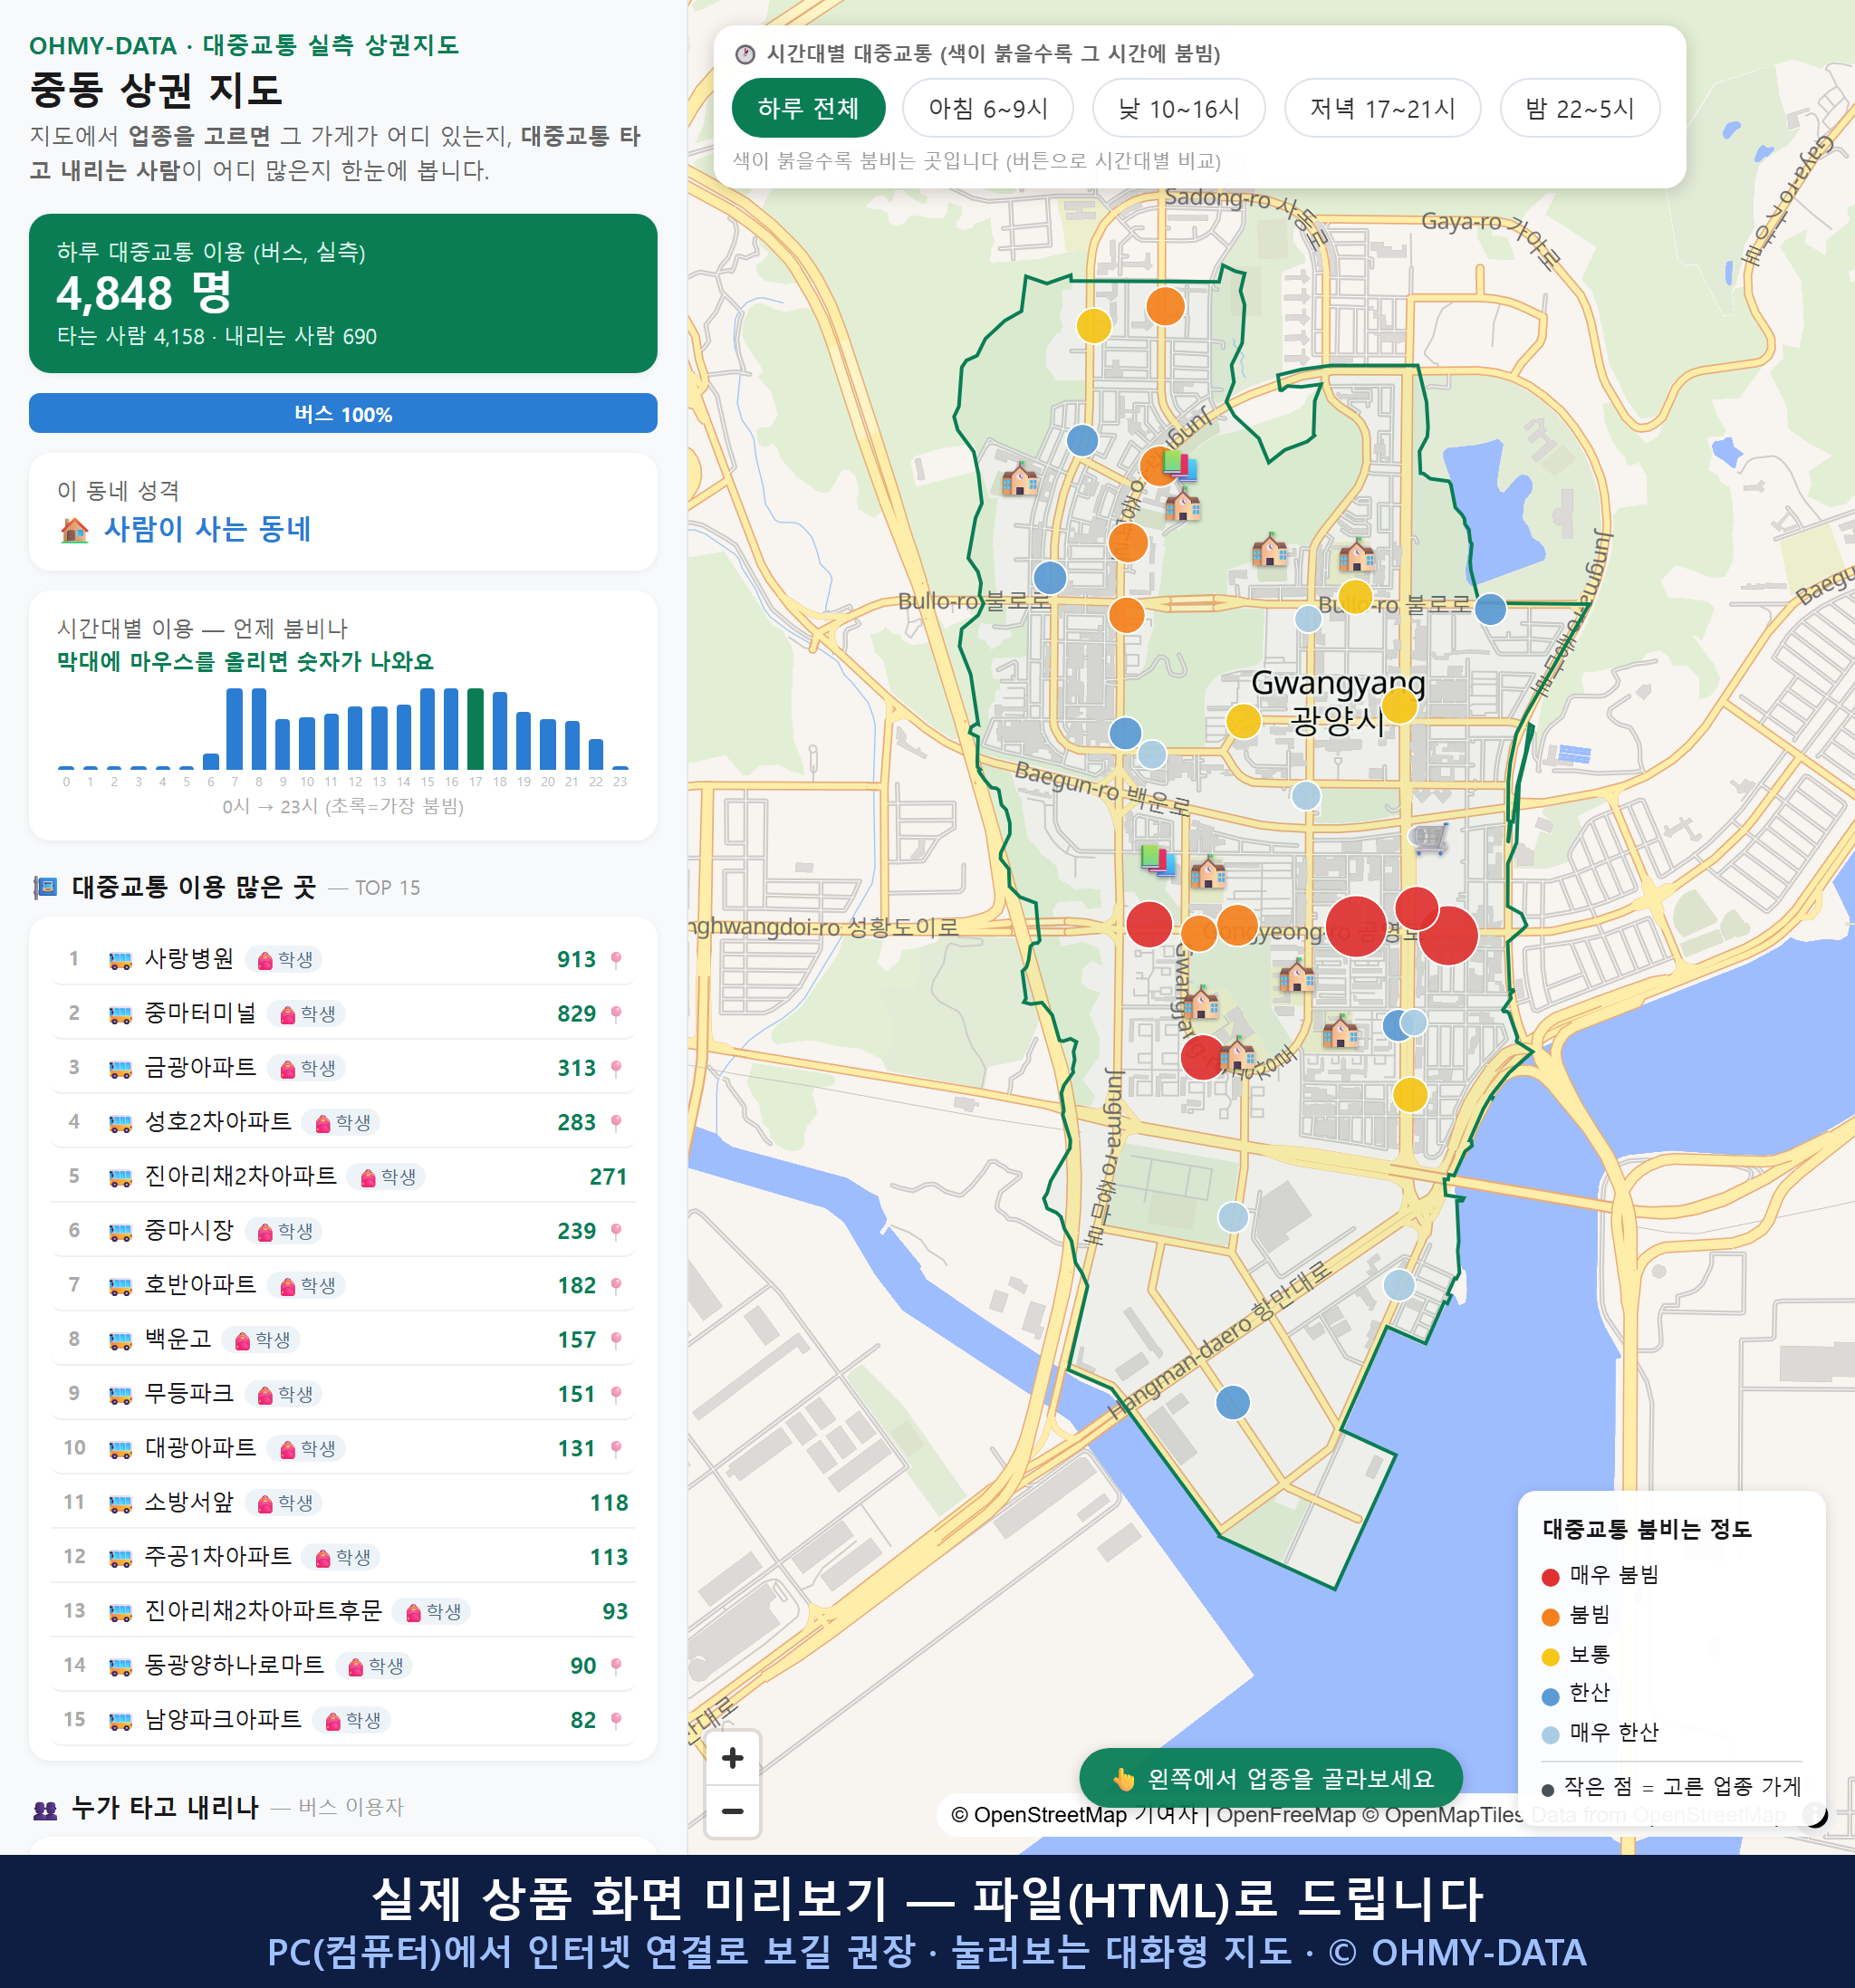Click the map pin icon for 백운고
Screen dimensions: 1855x1988
coord(616,1340)
